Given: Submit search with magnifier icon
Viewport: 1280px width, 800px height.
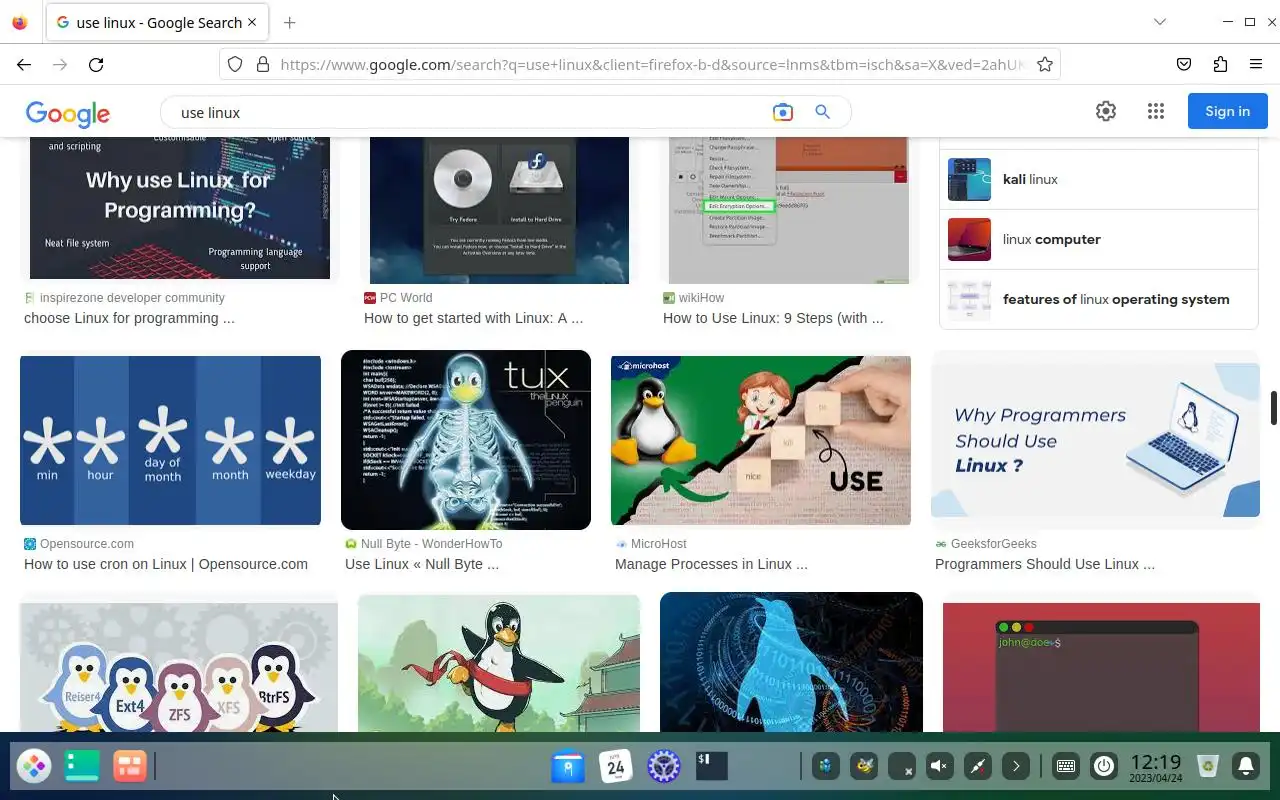Looking at the screenshot, I should 823,112.
